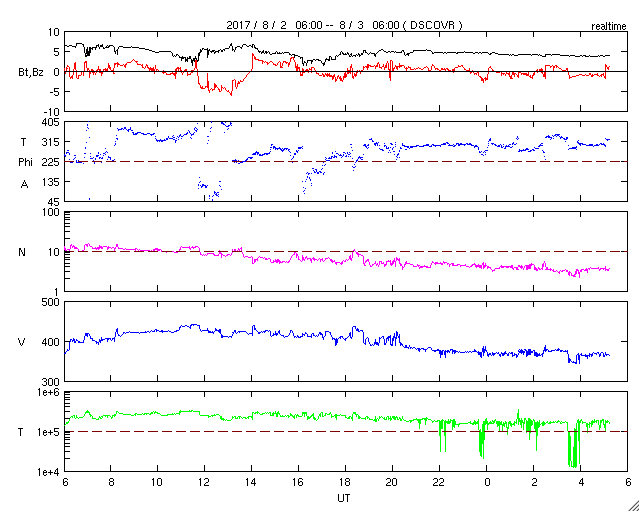Click the '225' tick label on the Phi panel
The width and height of the screenshot is (640, 512).
(51, 162)
